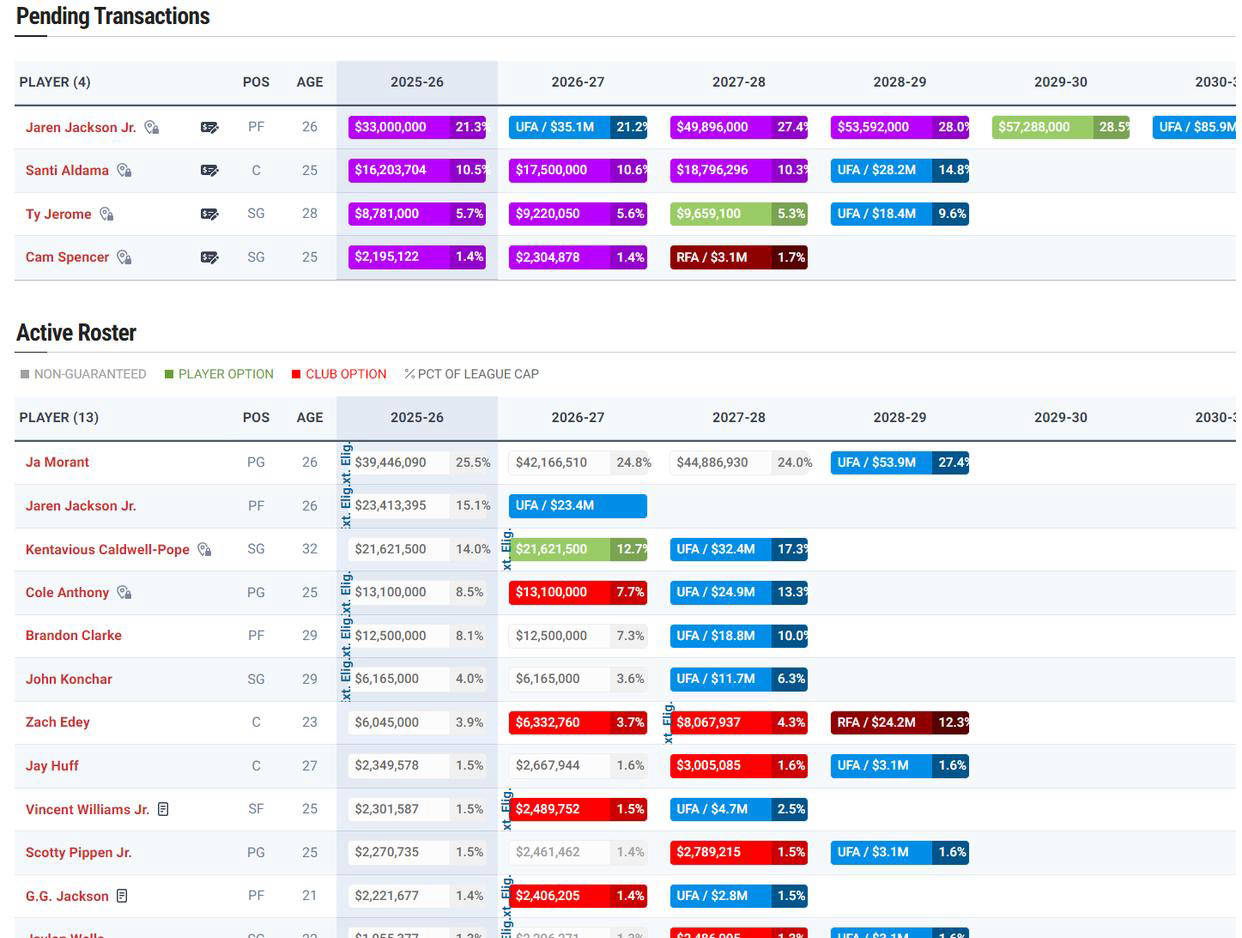
Task: Open Cam Spencer player link
Action: point(67,257)
